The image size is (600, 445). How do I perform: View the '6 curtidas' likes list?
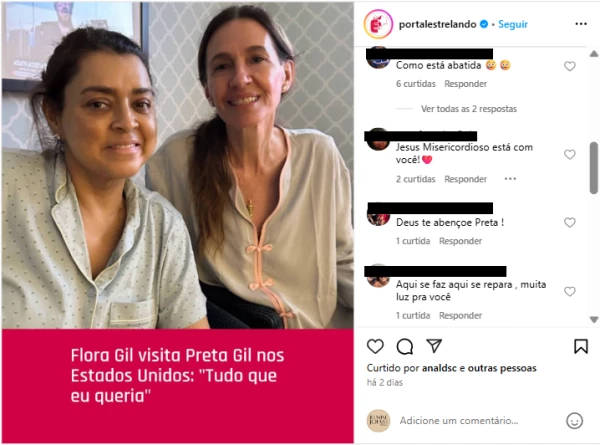click(416, 84)
